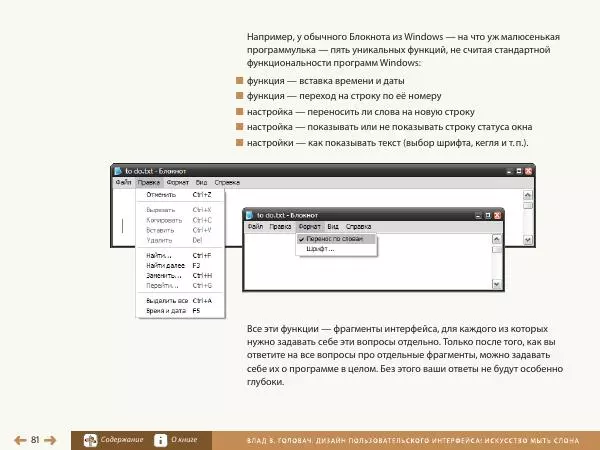Maximize the back Блокнот window
600x450 pixels.
click(519, 171)
